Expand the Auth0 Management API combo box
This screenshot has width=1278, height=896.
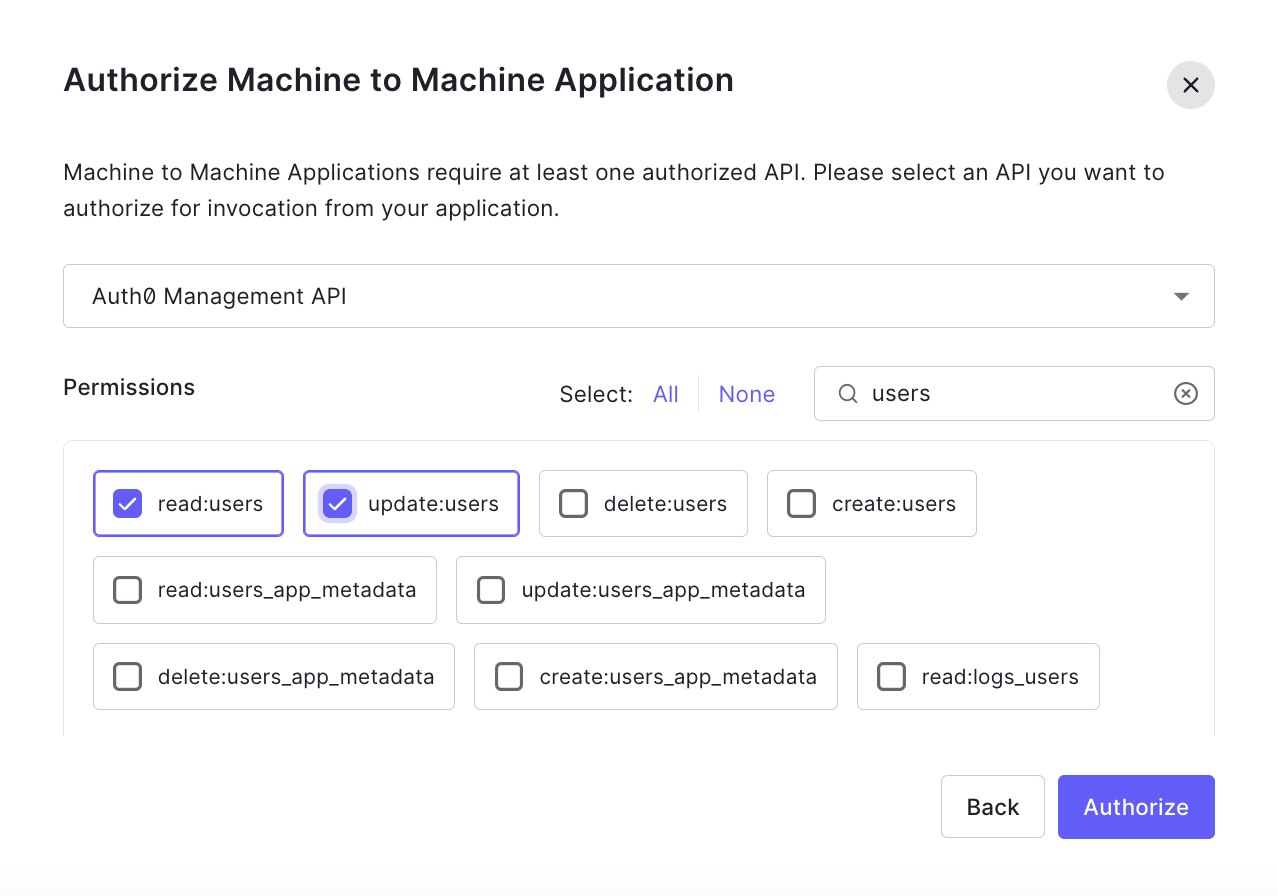pyautogui.click(x=638, y=296)
